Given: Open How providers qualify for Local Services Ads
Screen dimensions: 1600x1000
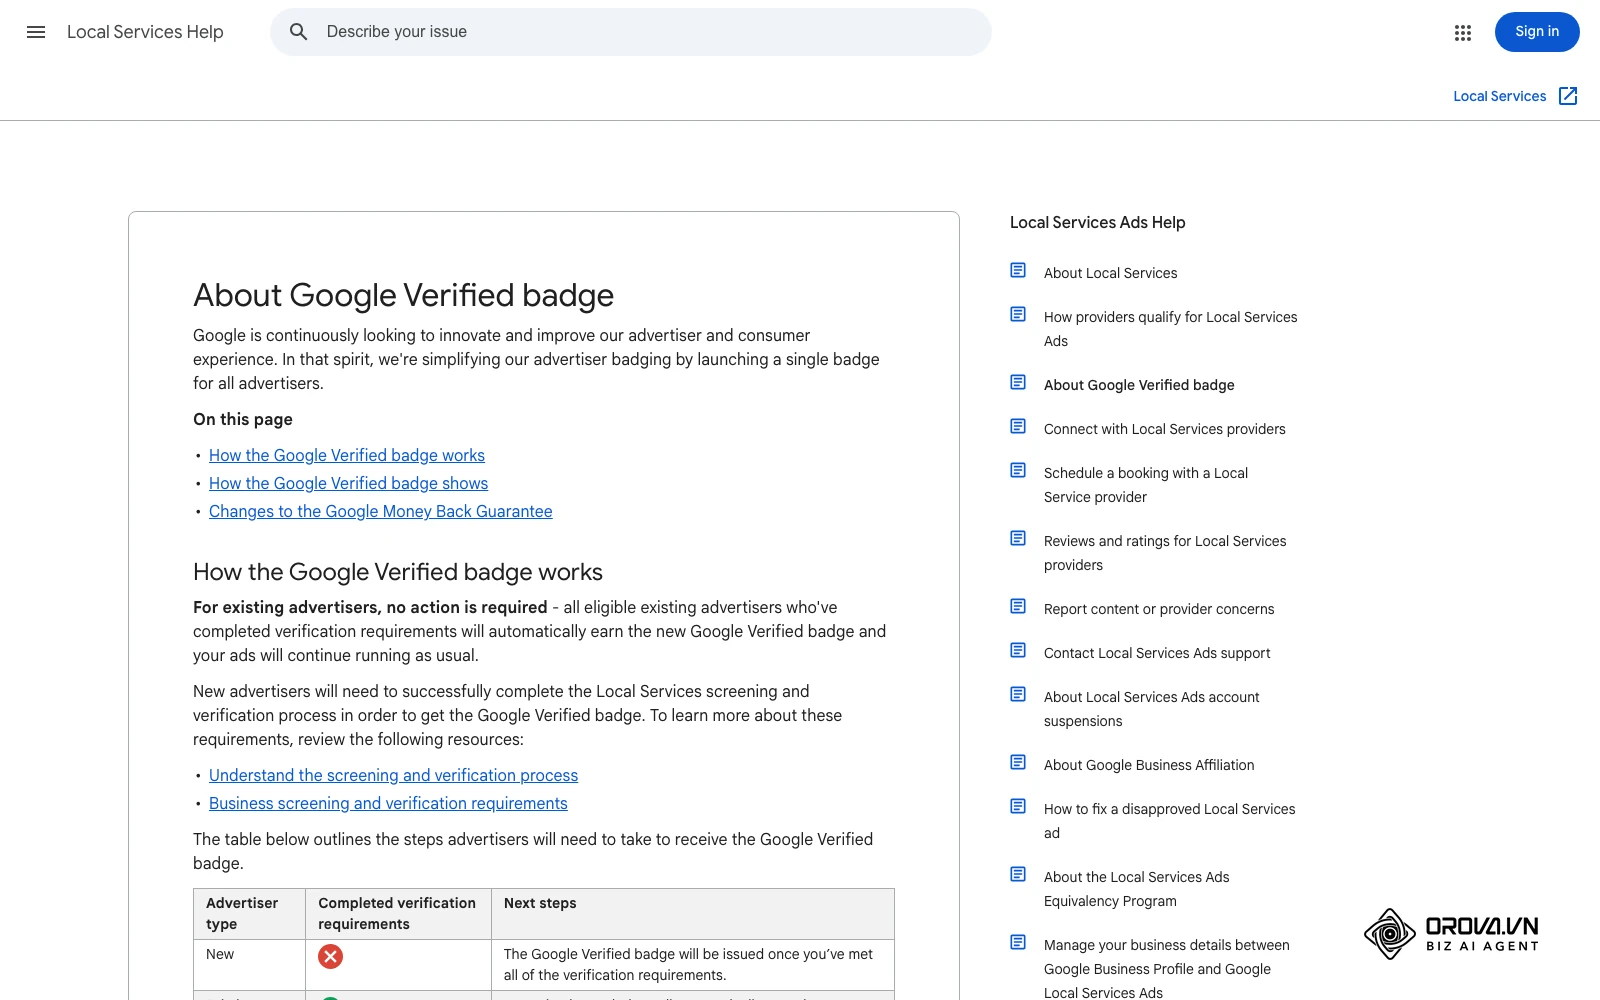Looking at the screenshot, I should [1170, 329].
